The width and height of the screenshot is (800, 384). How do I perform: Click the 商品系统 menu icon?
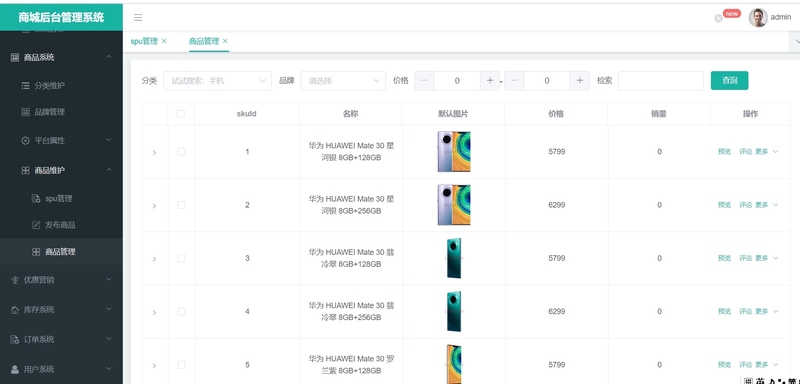tap(15, 58)
